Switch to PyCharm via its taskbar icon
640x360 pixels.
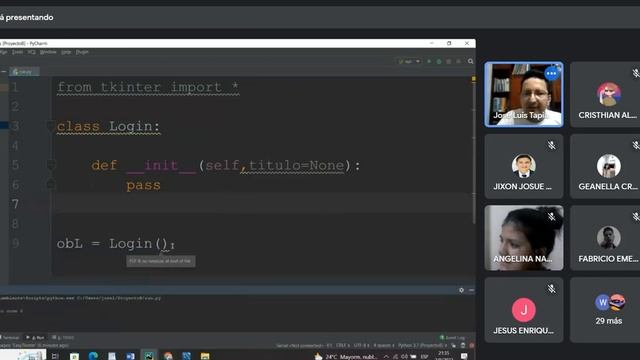149,356
